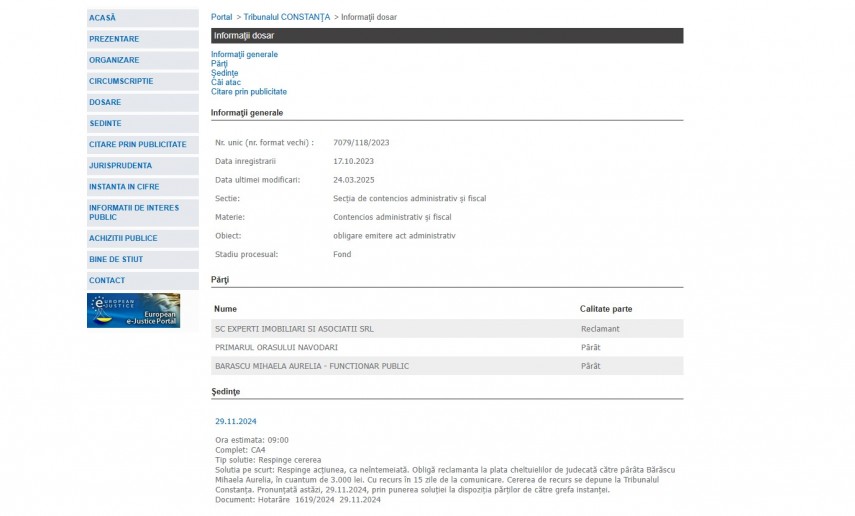The width and height of the screenshot is (855, 516).
Task: Open the European e-Justice Portal banner
Action: coord(133,310)
